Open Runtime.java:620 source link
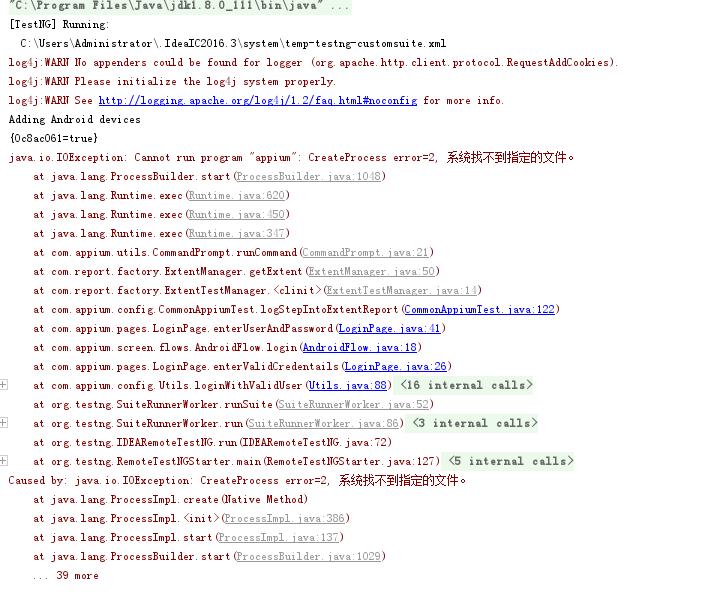 (x=237, y=195)
